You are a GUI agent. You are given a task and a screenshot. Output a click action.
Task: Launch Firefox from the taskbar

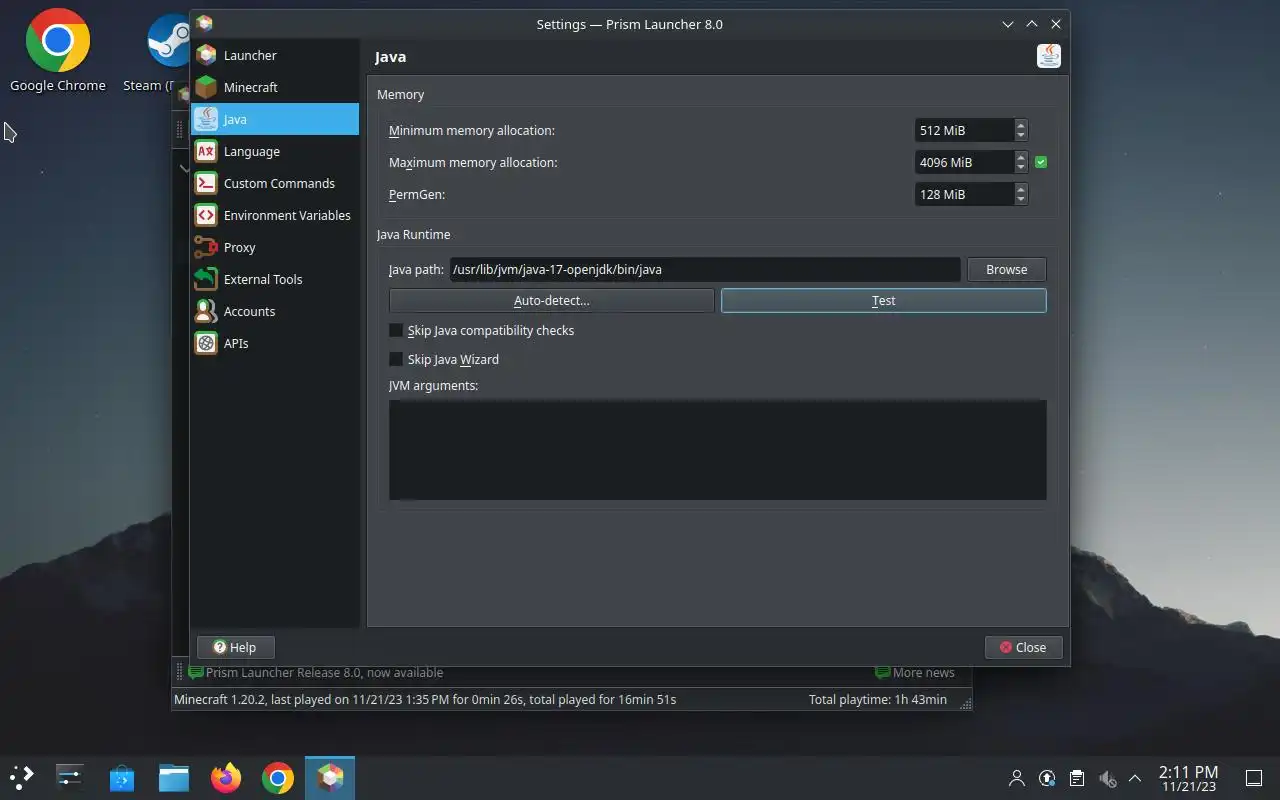(226, 777)
